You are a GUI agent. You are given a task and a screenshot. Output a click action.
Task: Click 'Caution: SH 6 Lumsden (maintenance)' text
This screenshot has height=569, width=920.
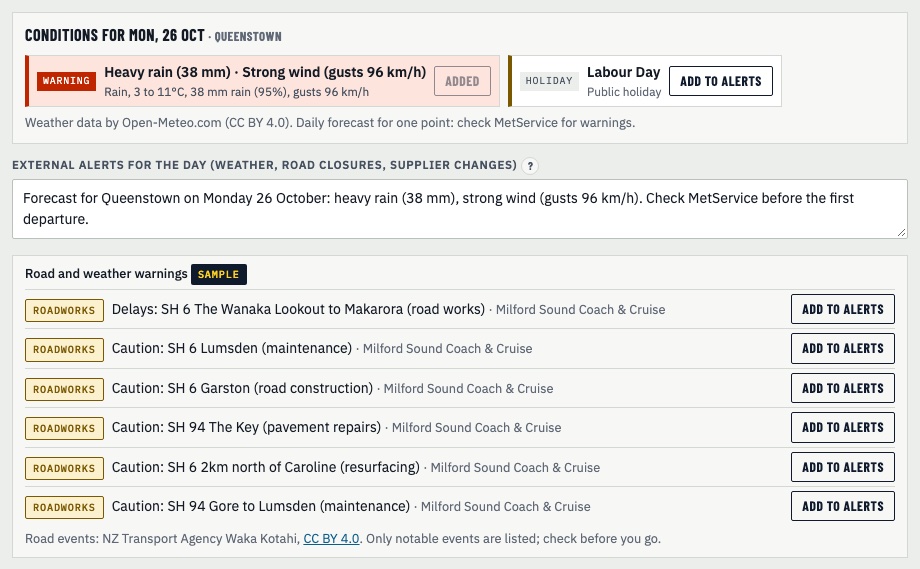(232, 348)
